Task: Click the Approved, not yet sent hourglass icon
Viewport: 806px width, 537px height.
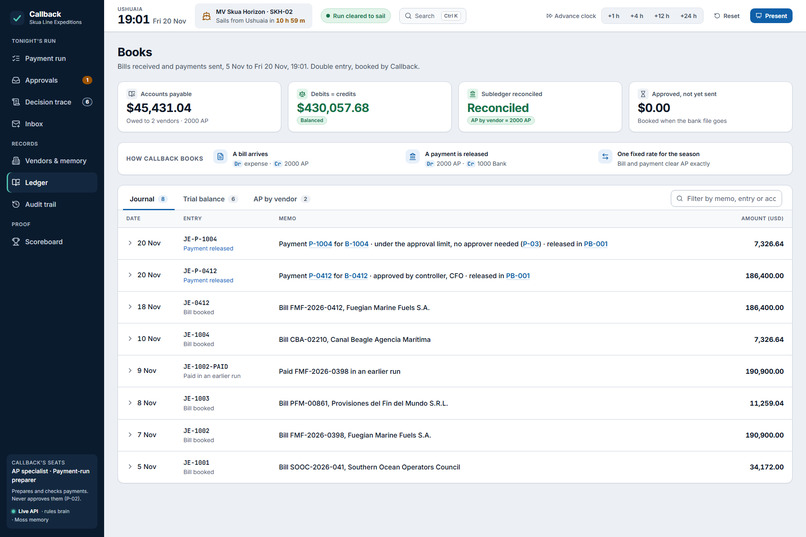Action: [643, 94]
